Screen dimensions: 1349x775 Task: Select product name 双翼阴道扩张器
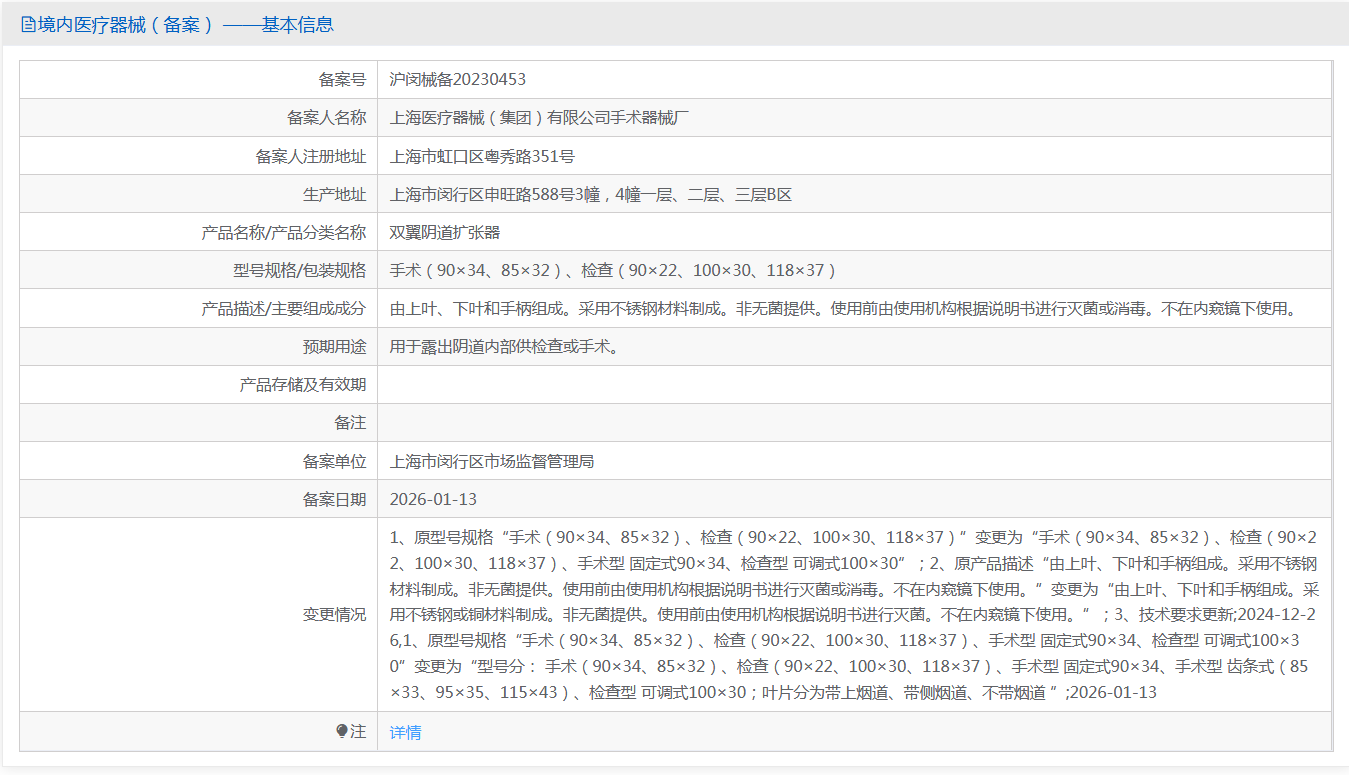pos(445,232)
